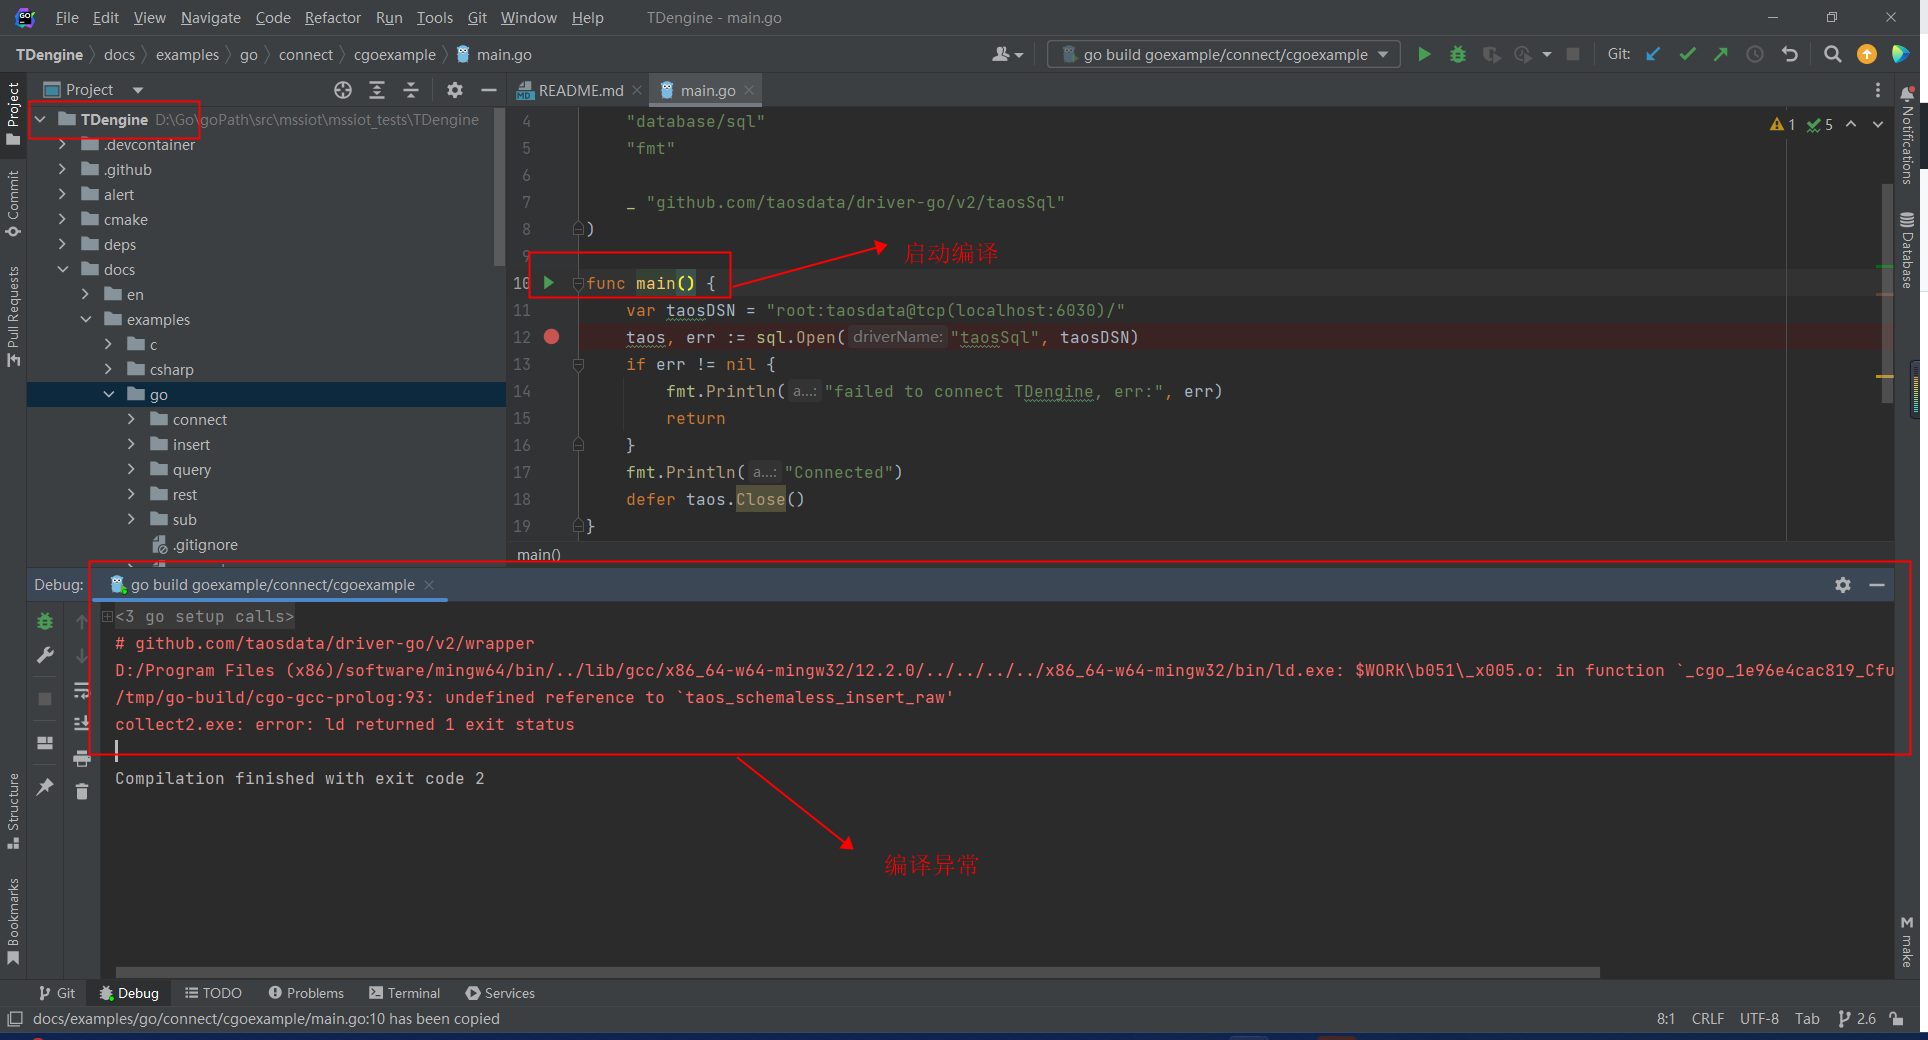This screenshot has width=1928, height=1040.
Task: Collapse the docs folder
Action: [63, 269]
